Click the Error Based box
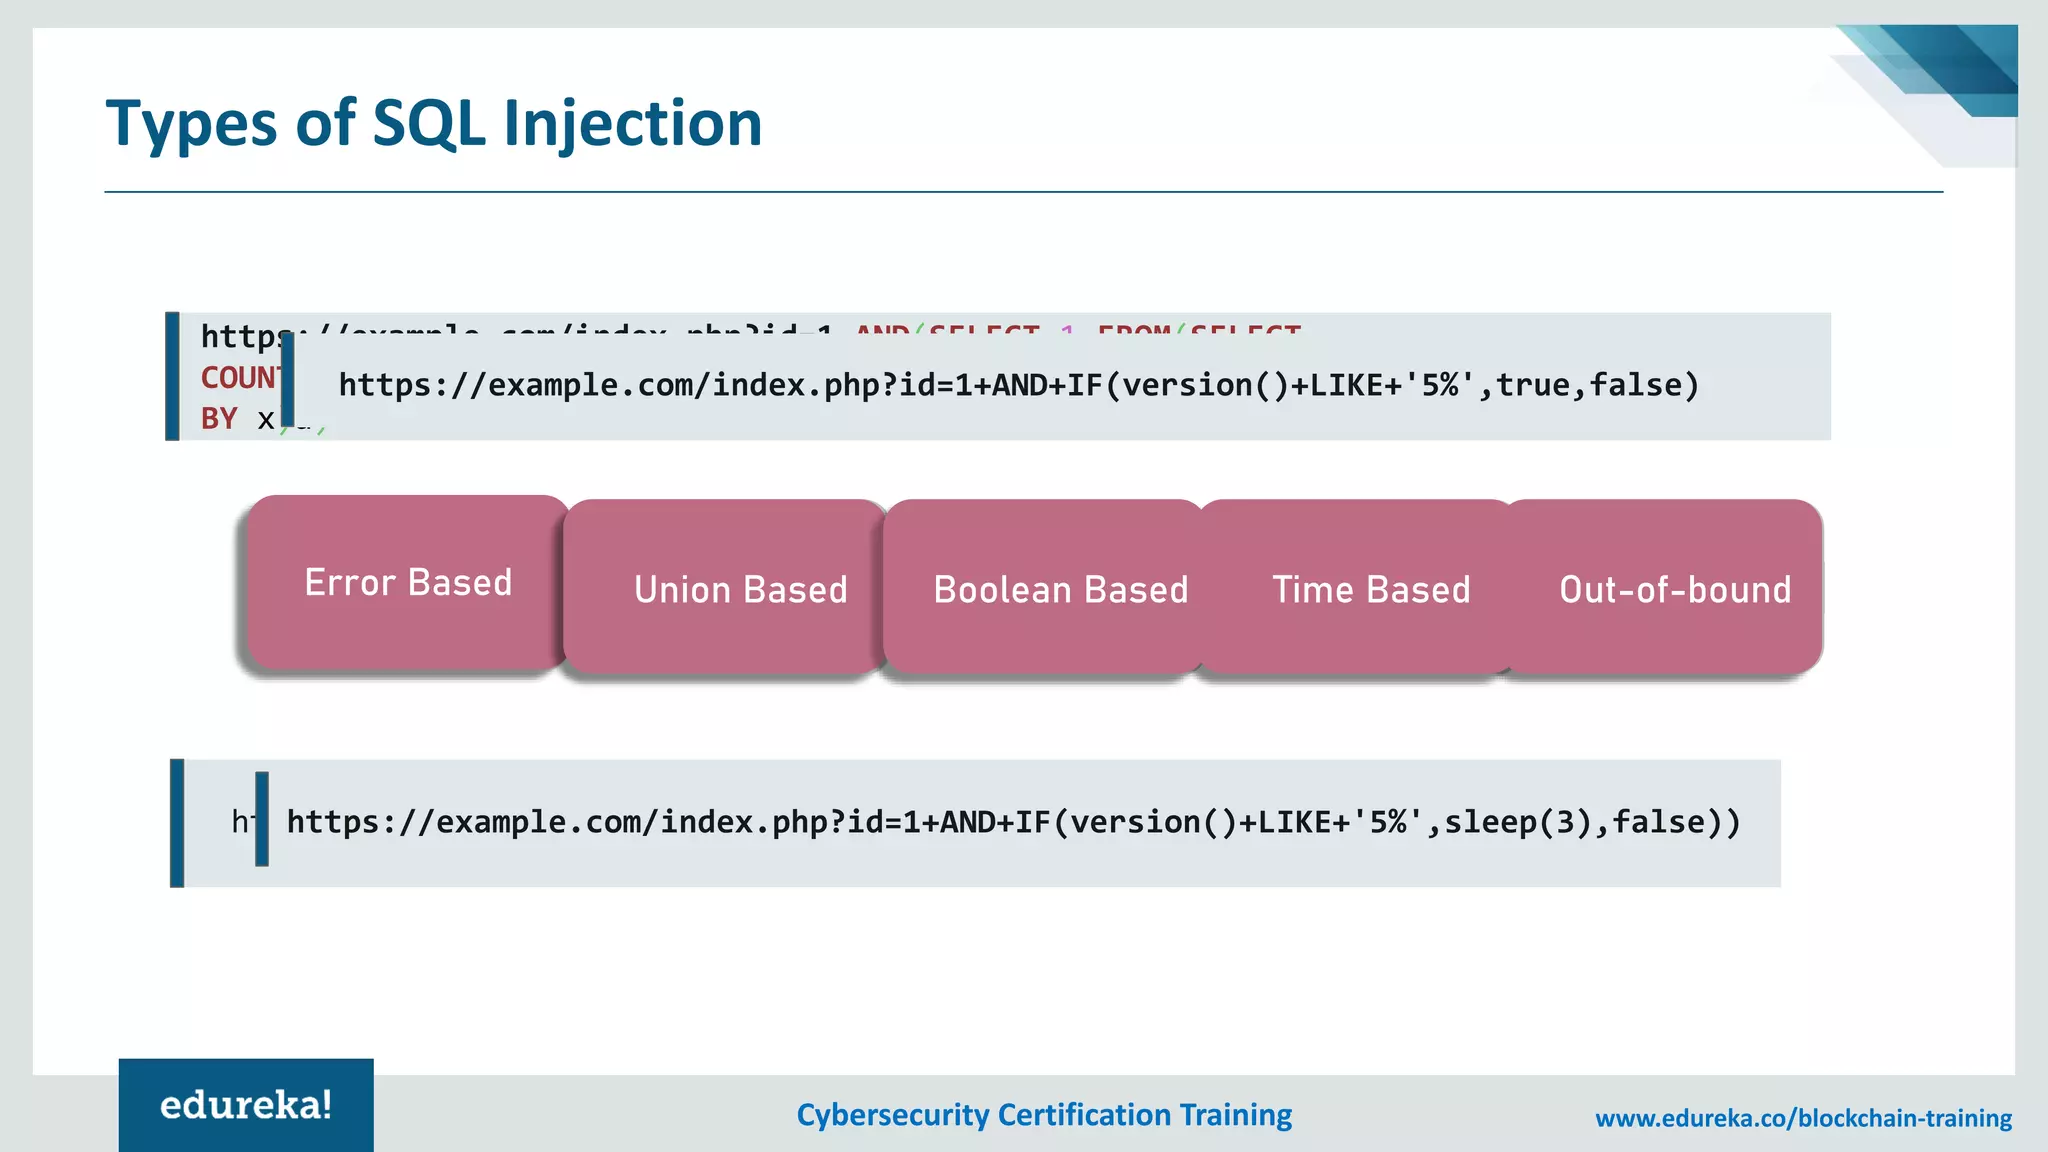 click(408, 582)
